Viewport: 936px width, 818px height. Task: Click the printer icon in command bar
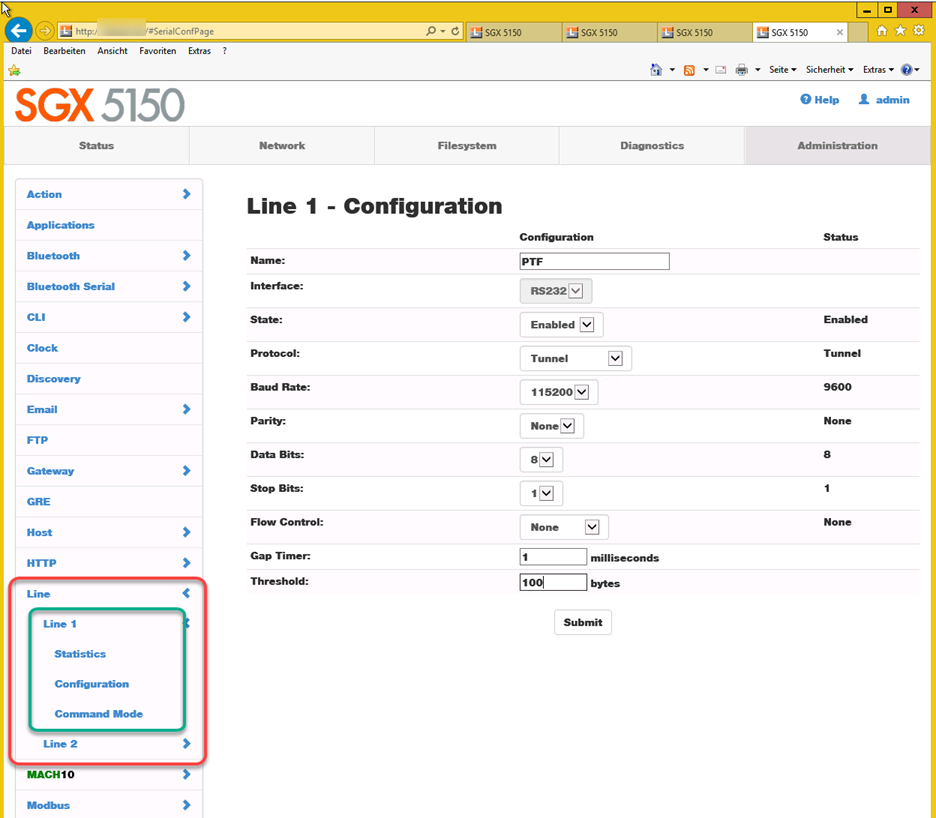click(x=741, y=70)
